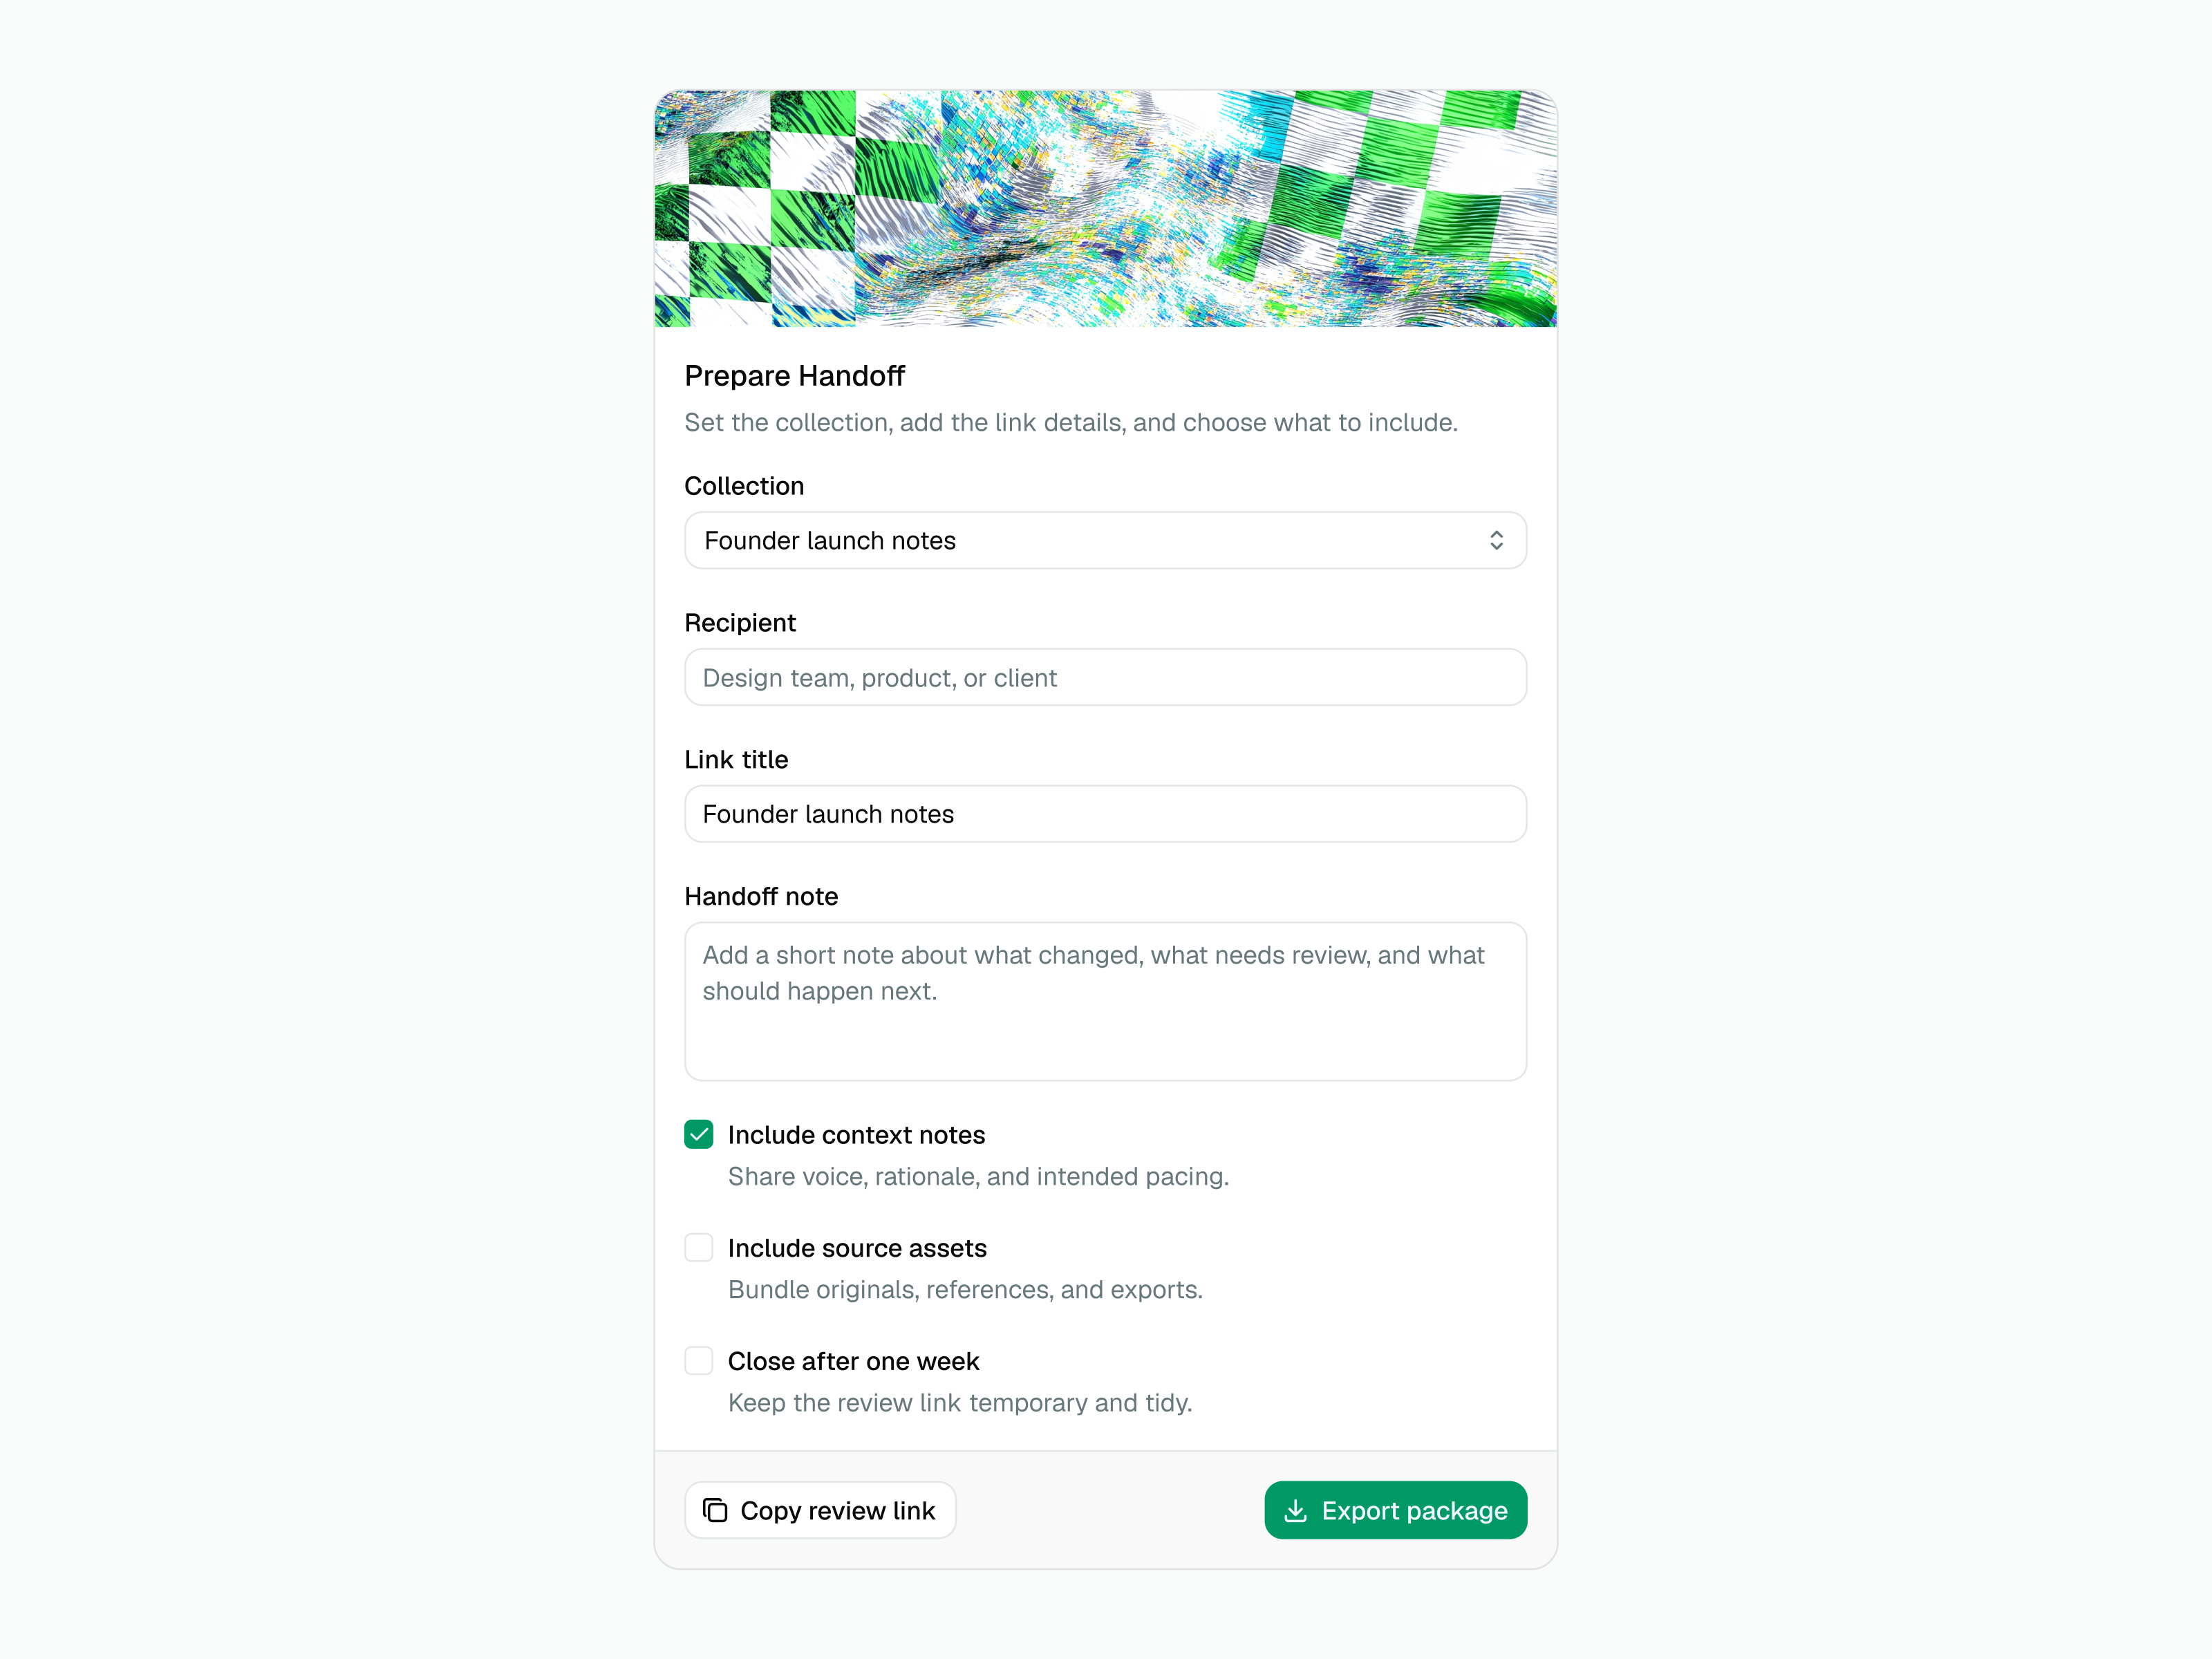Open the Collection dropdown
The image size is (2212, 1659).
click(x=1105, y=541)
